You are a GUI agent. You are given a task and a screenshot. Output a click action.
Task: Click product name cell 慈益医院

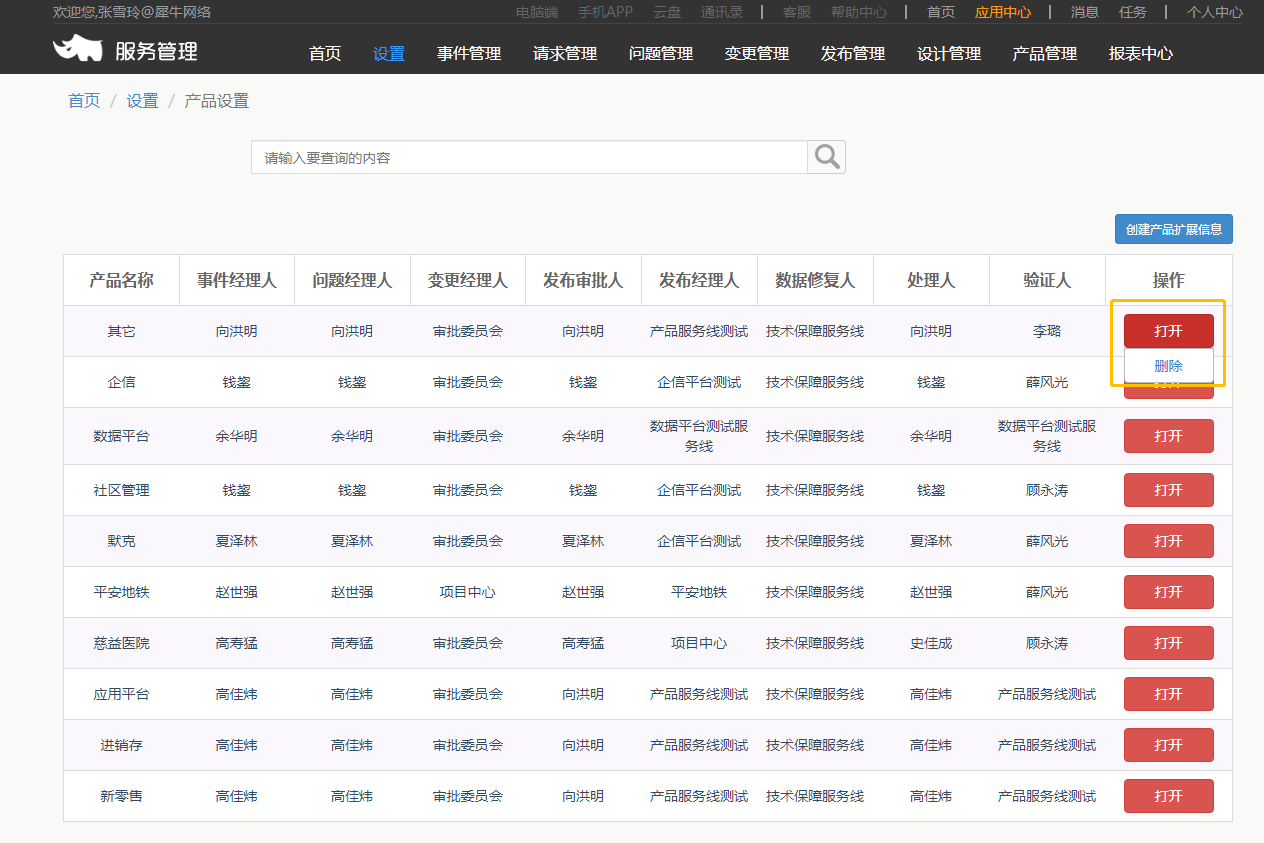121,643
